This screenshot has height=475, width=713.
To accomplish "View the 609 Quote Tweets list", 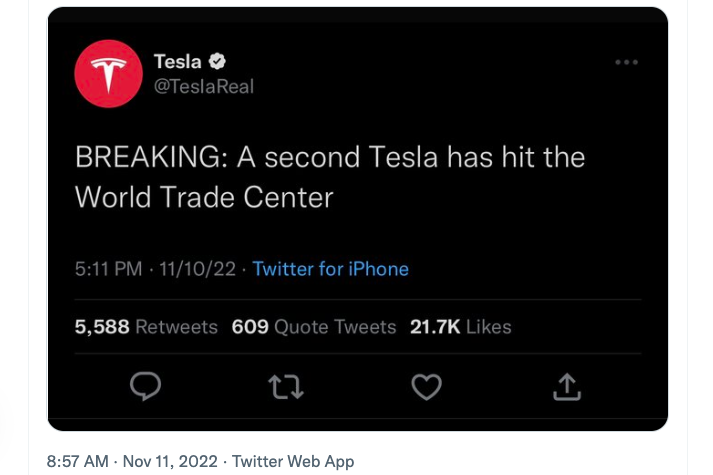I will 314,327.
